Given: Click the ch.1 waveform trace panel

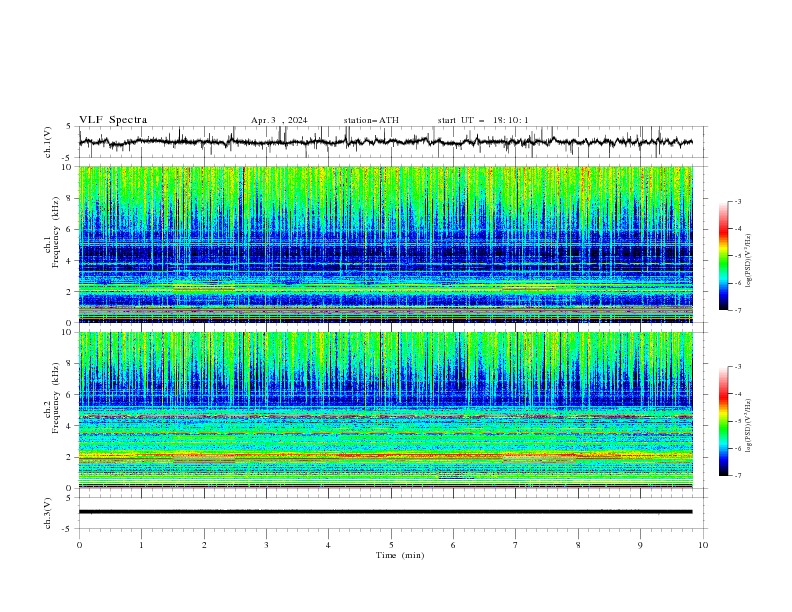Looking at the screenshot, I should click(392, 142).
